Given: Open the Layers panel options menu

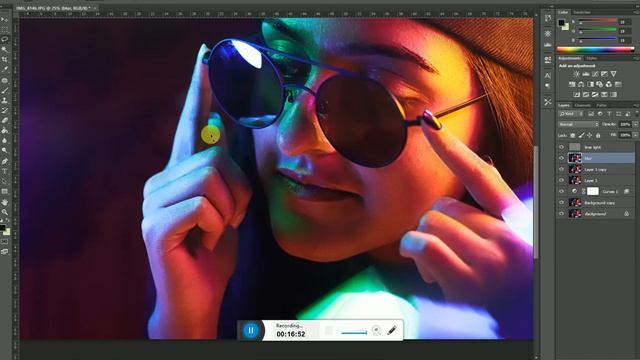Looking at the screenshot, I should point(637,105).
